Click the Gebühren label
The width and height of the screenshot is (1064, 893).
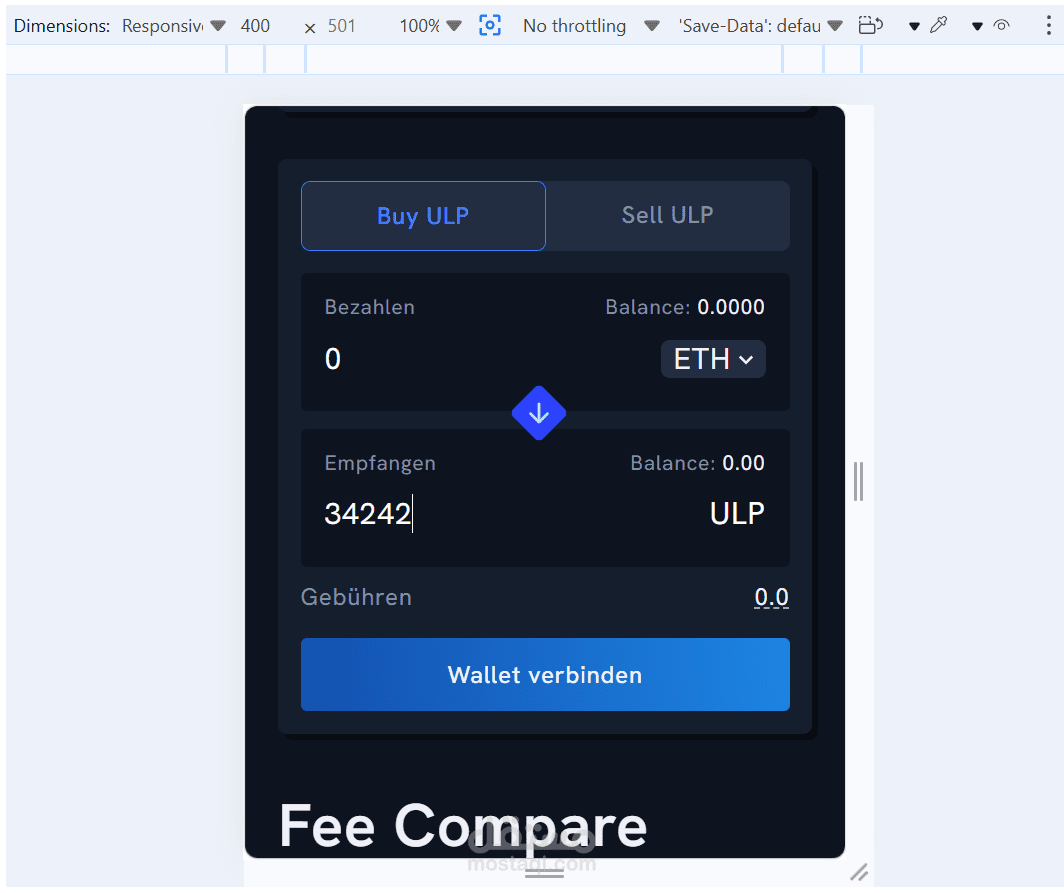click(x=356, y=597)
